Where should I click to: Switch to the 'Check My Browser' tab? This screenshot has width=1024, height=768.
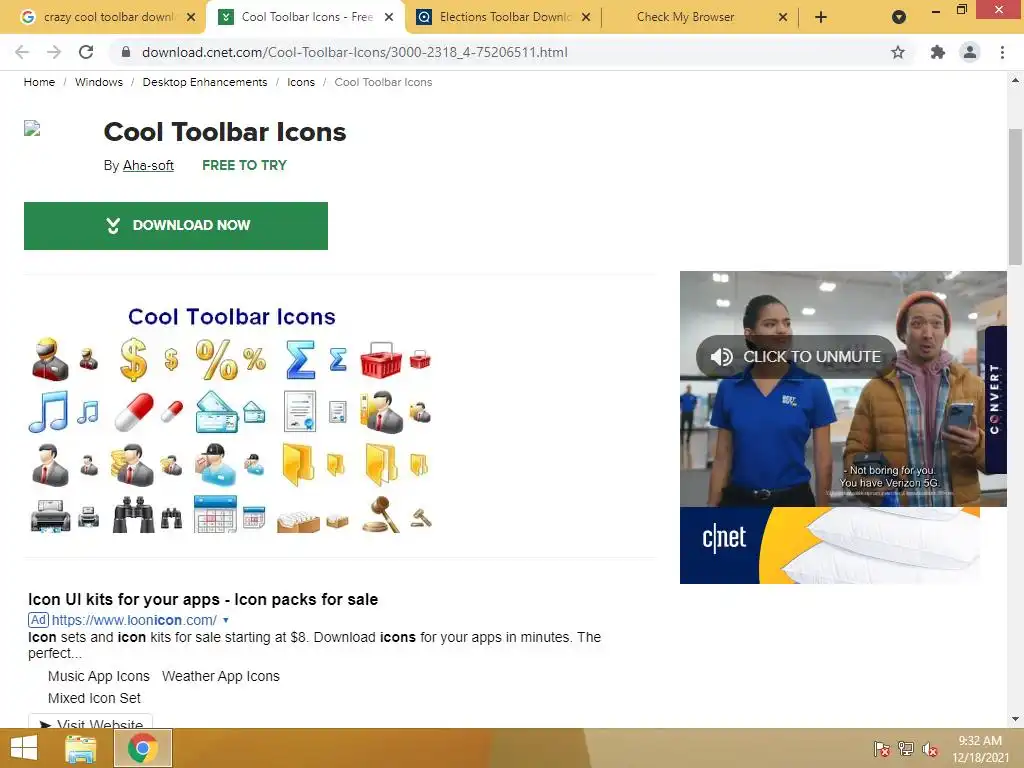(685, 17)
